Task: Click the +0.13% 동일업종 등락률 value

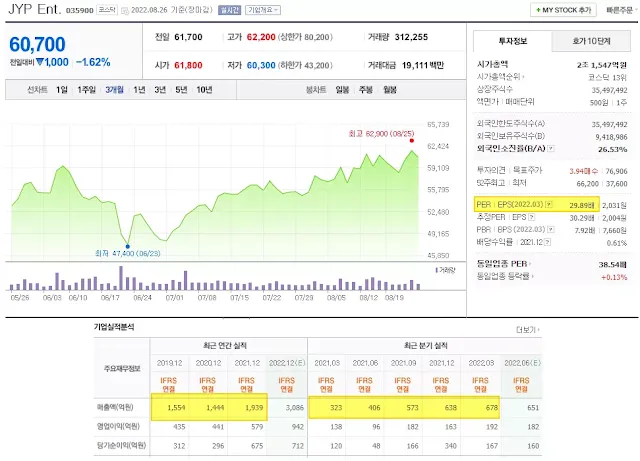Action: point(614,277)
